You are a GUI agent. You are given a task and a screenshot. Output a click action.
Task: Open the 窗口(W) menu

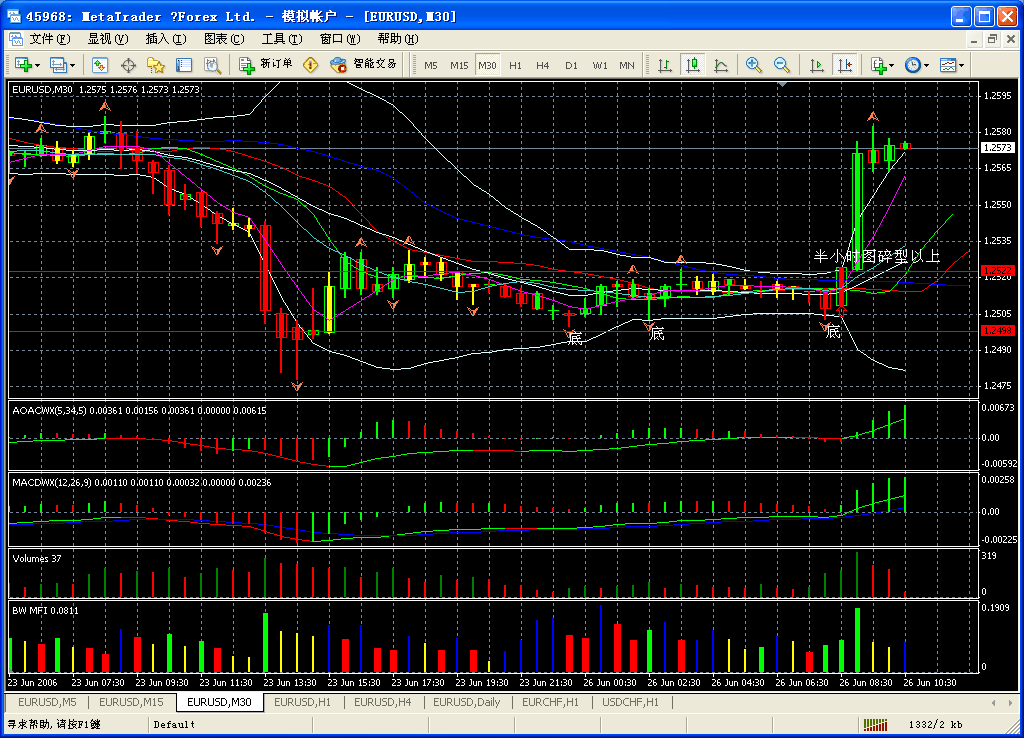(340, 39)
